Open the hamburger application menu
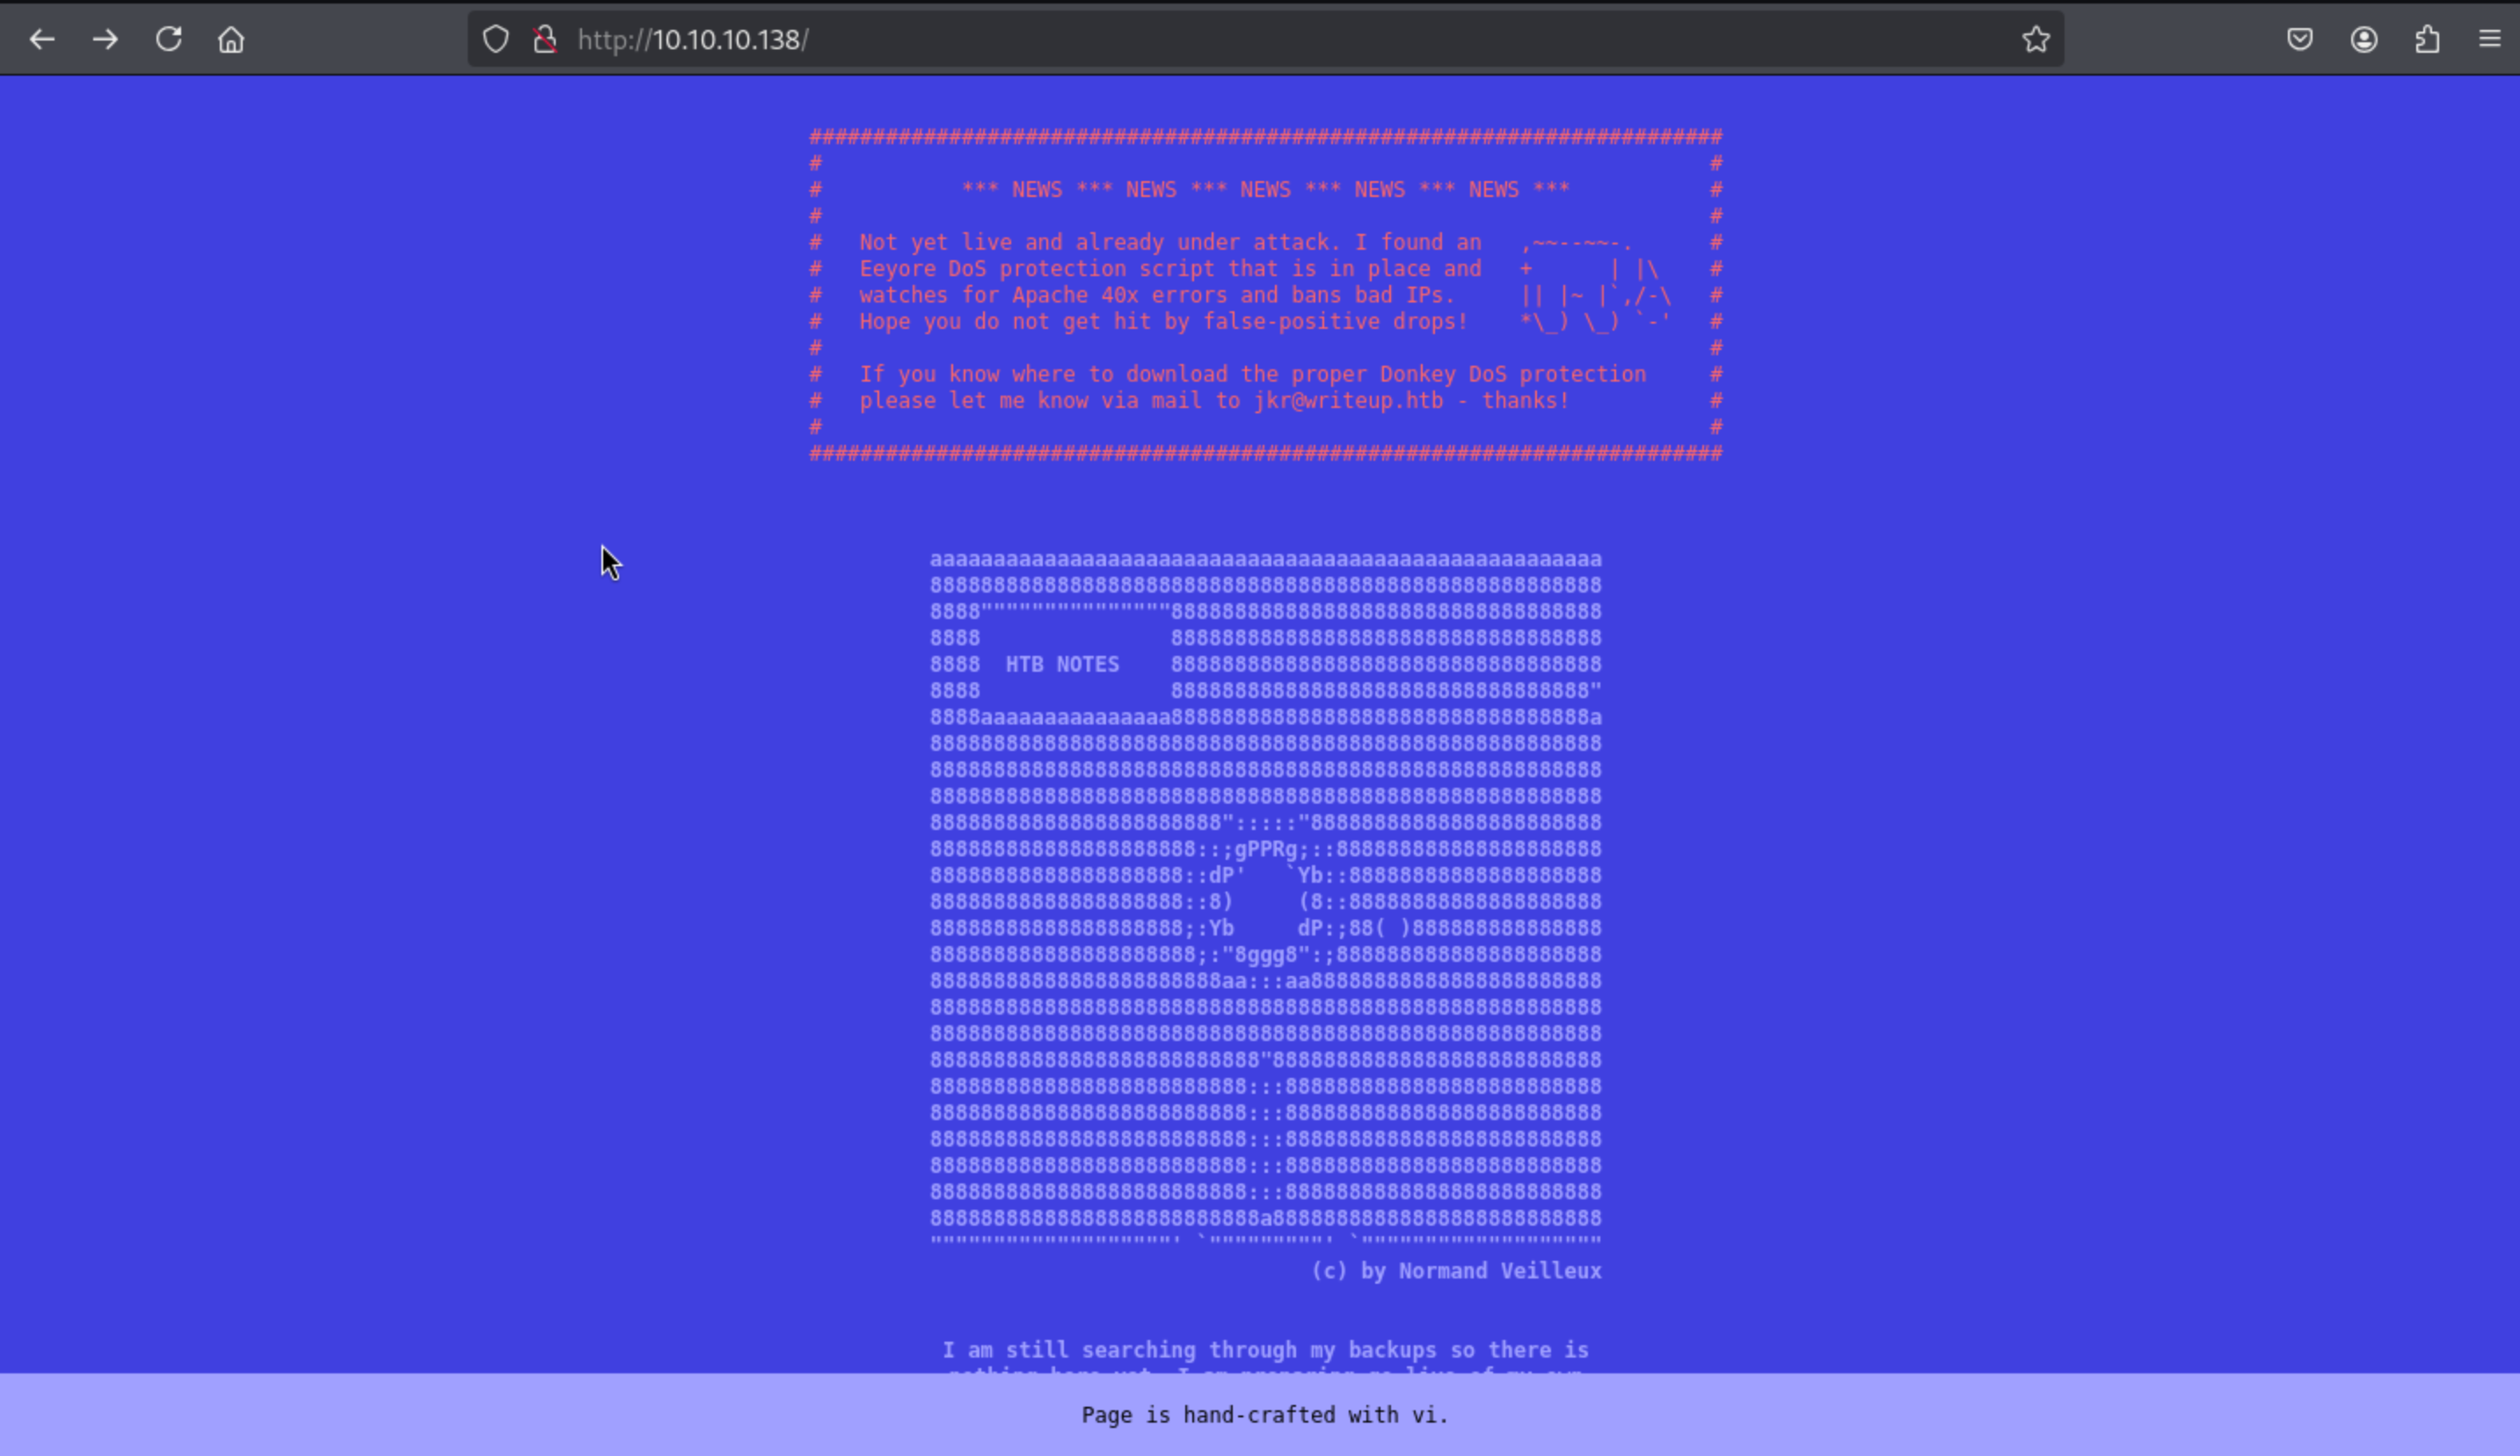This screenshot has width=2520, height=1456. click(2489, 40)
